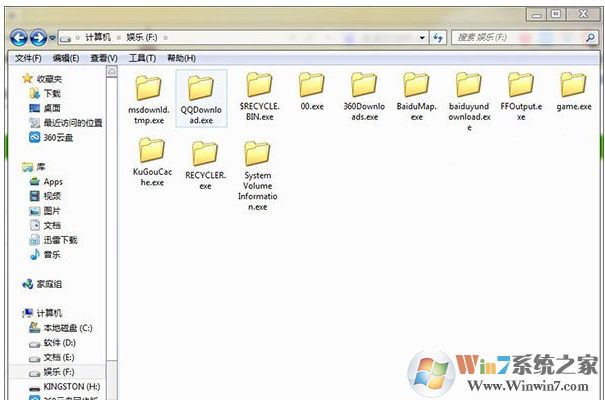The image size is (605, 400).
Task: Open 文档 (E:) drive
Action: click(52, 358)
